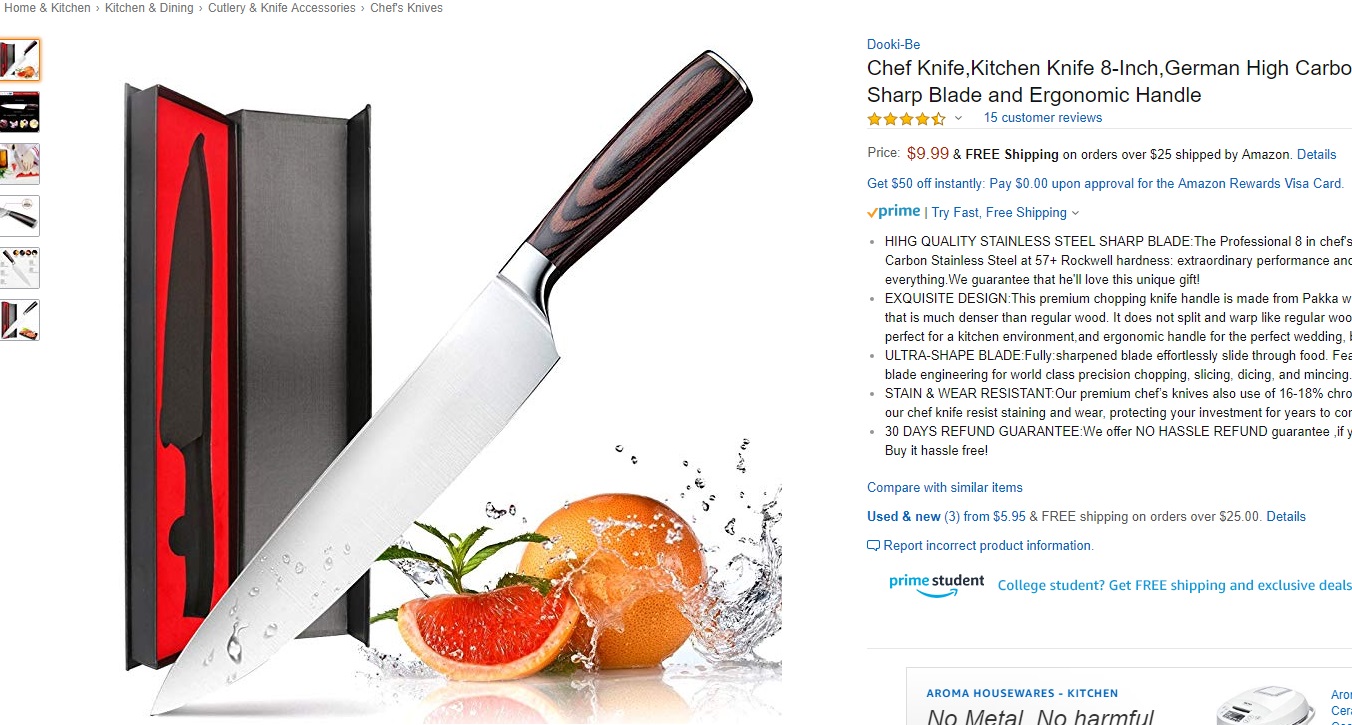Viewport: 1352px width, 725px height.
Task: Click the prime student logo
Action: (x=936, y=585)
